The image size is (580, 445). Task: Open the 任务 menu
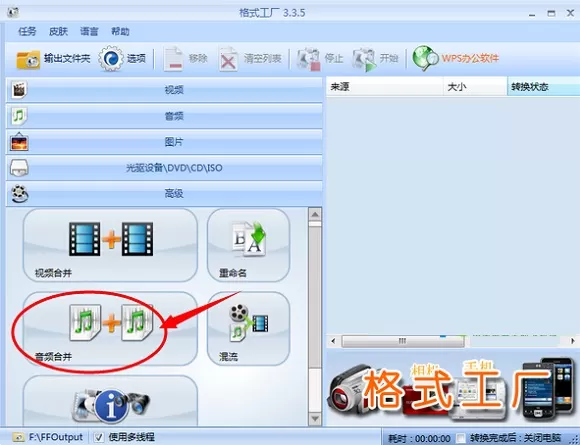point(27,31)
